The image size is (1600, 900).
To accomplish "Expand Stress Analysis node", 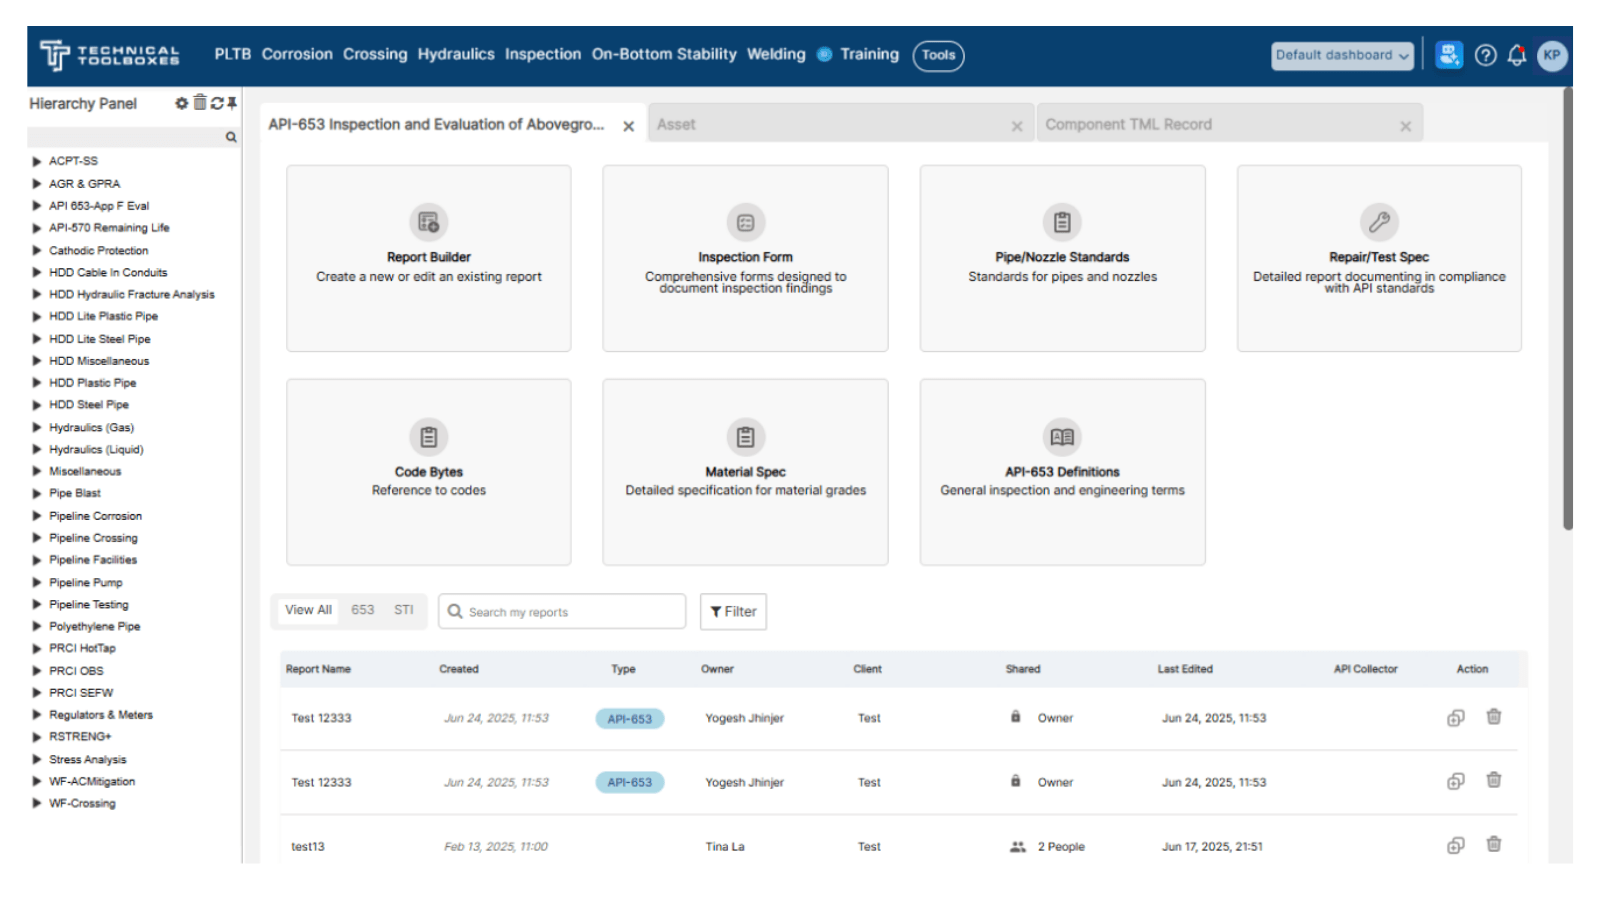I will [x=37, y=760].
